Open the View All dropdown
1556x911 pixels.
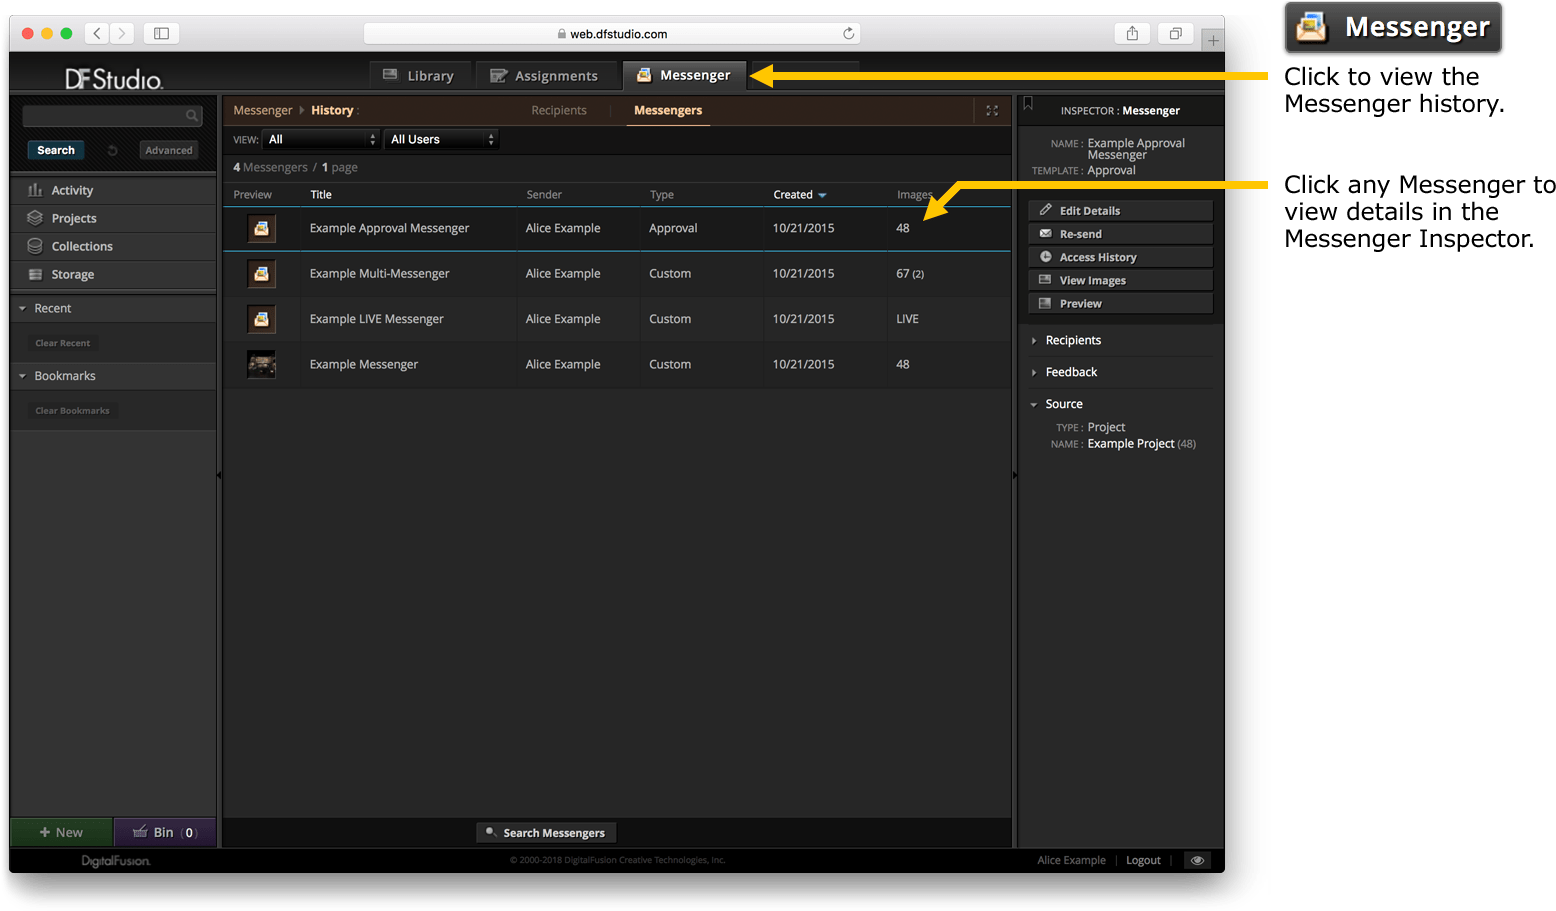click(x=322, y=139)
